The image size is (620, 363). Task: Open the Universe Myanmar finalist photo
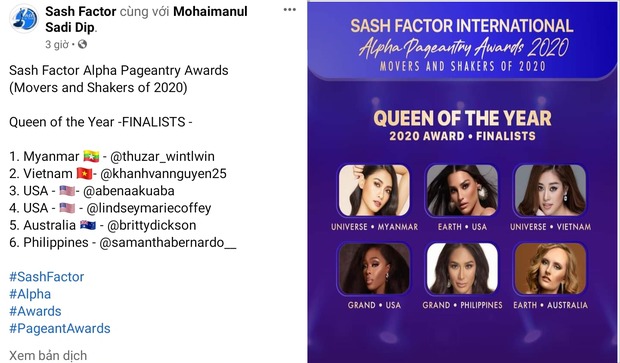pyautogui.click(x=374, y=190)
